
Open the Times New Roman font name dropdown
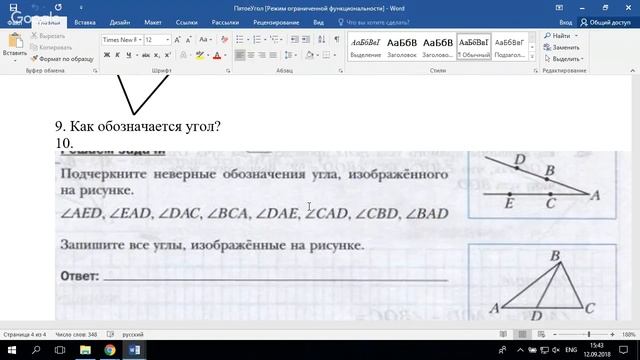tap(140, 40)
